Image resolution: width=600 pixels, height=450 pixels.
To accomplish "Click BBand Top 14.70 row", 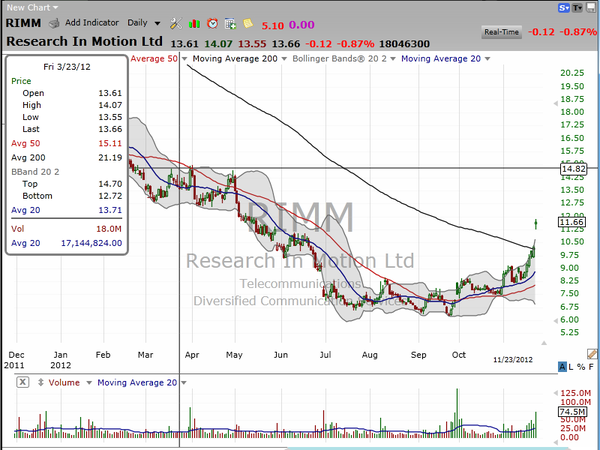I will [x=72, y=184].
